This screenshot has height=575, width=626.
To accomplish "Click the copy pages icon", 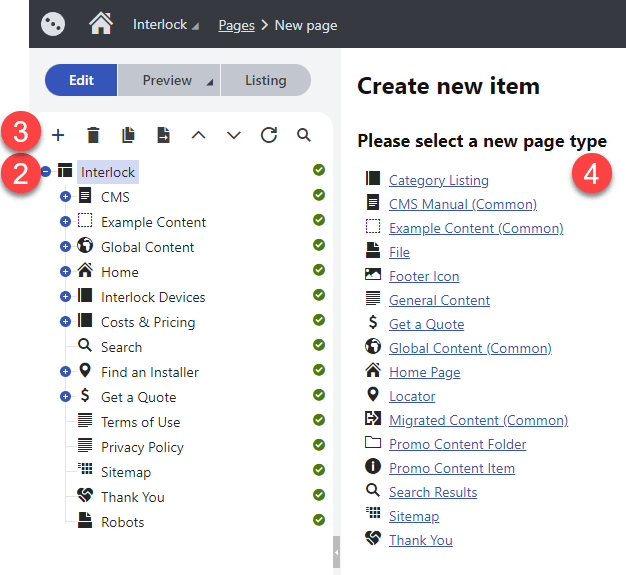I will pyautogui.click(x=128, y=135).
